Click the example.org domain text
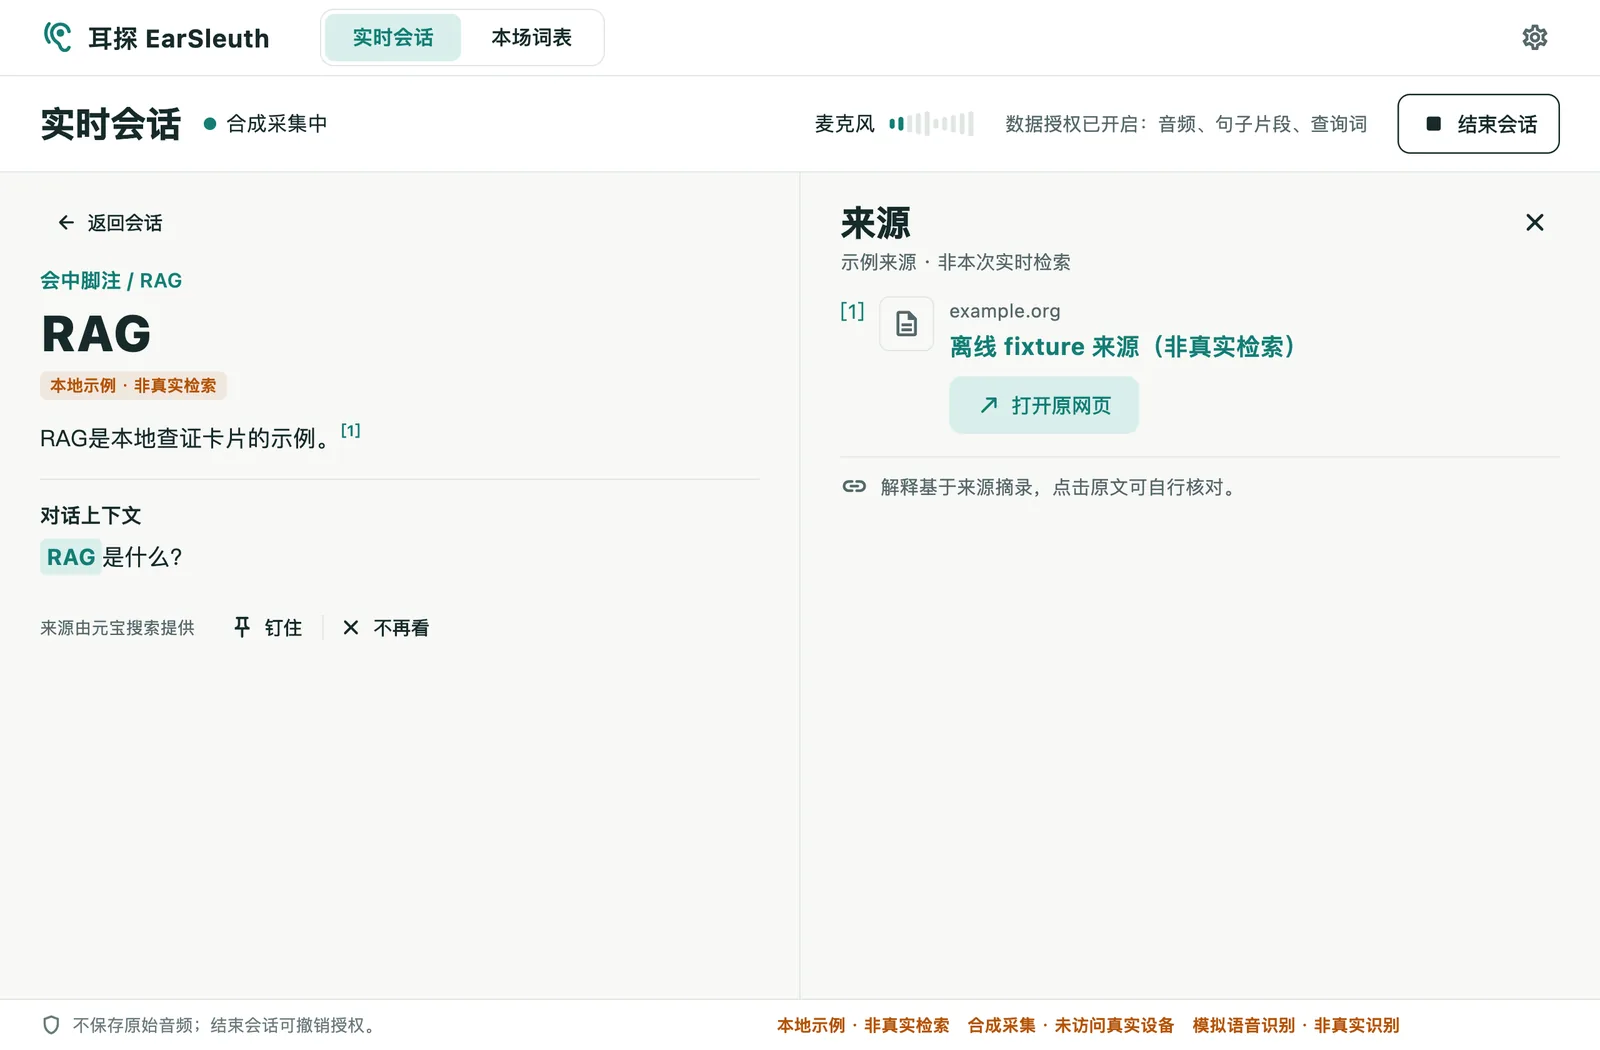Viewport: 1600px width, 1050px height. pyautogui.click(x=1005, y=311)
